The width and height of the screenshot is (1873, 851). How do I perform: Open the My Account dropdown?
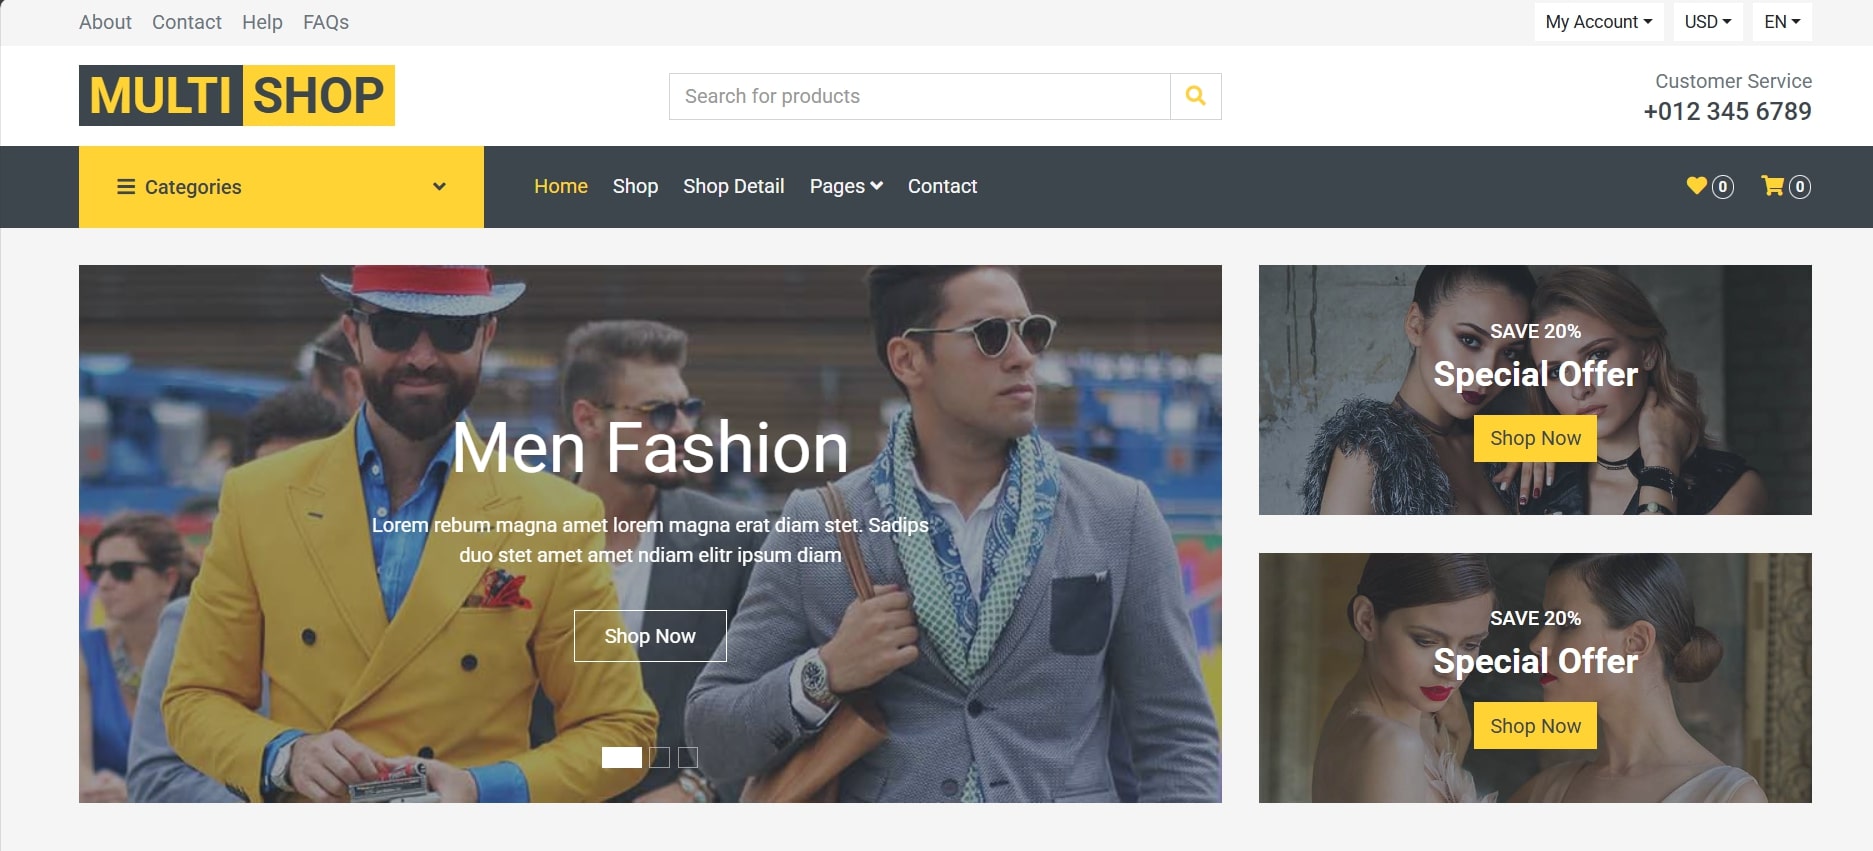[x=1599, y=22]
